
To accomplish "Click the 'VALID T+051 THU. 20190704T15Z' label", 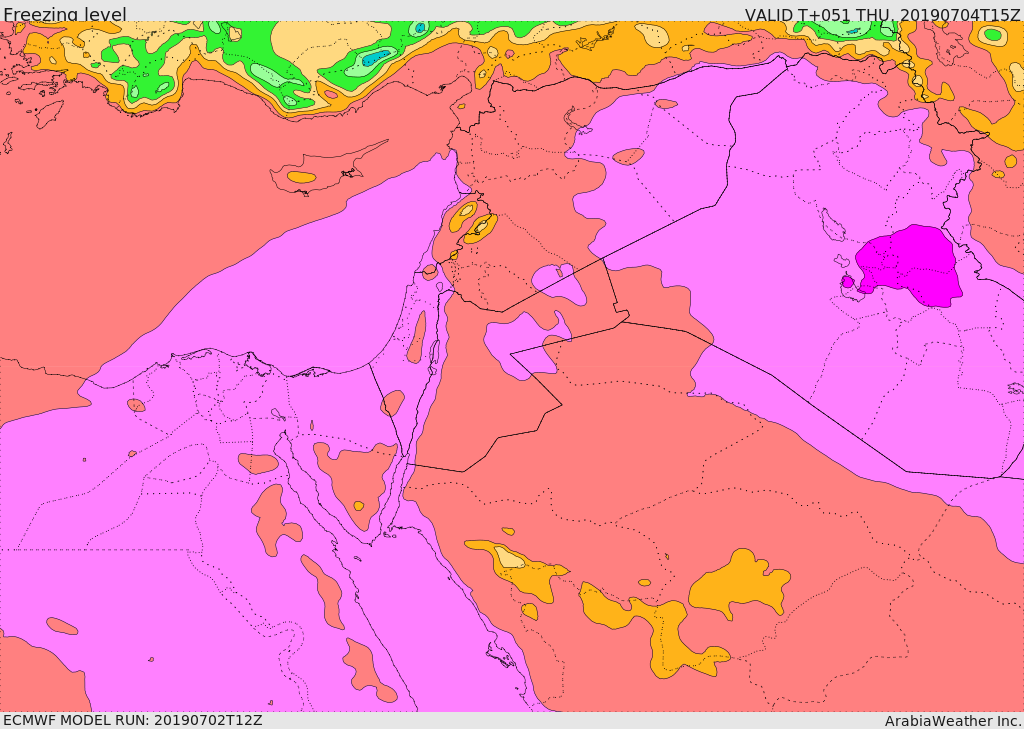I will point(882,14).
